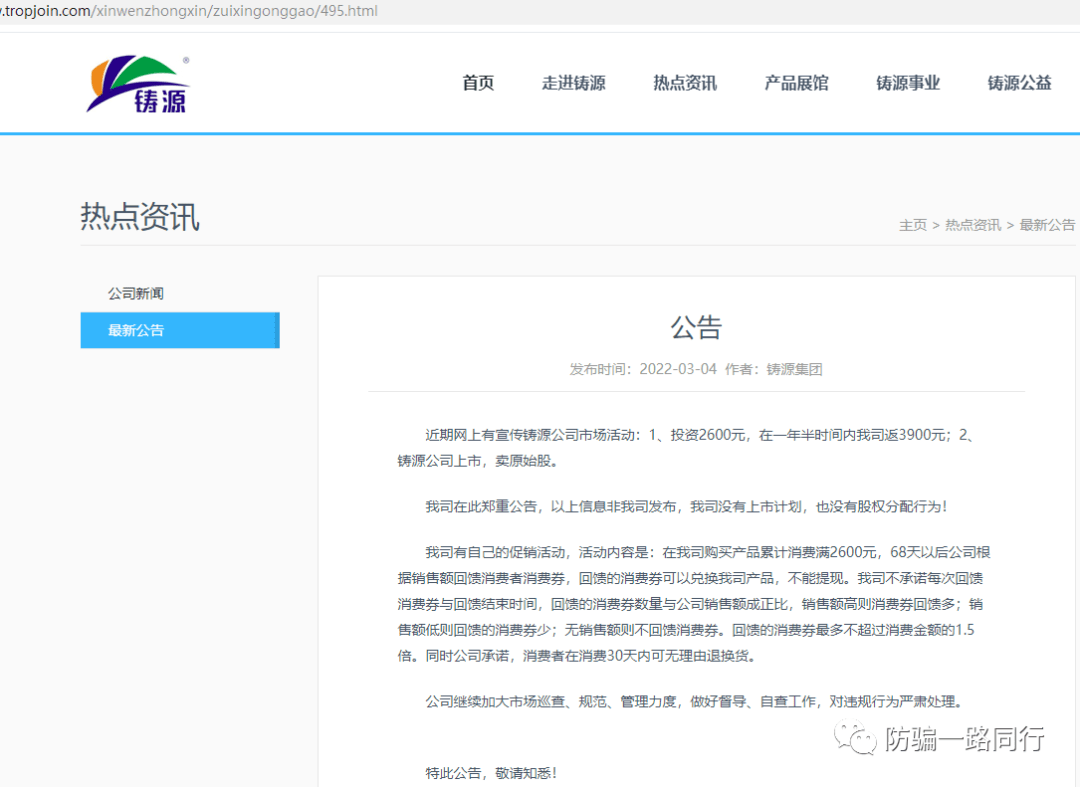Image resolution: width=1080 pixels, height=787 pixels.
Task: Click the 最新公告 breadcrumb link
Action: [1047, 225]
